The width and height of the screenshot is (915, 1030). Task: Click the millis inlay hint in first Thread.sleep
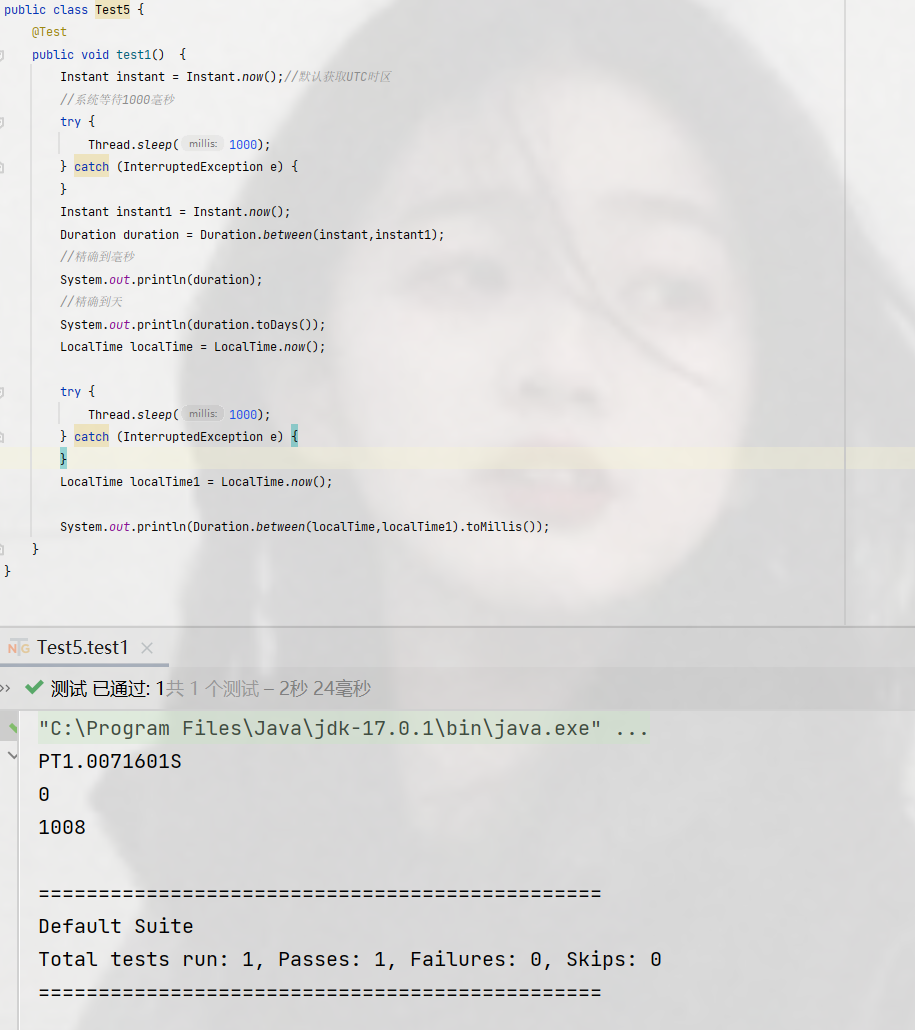(202, 143)
